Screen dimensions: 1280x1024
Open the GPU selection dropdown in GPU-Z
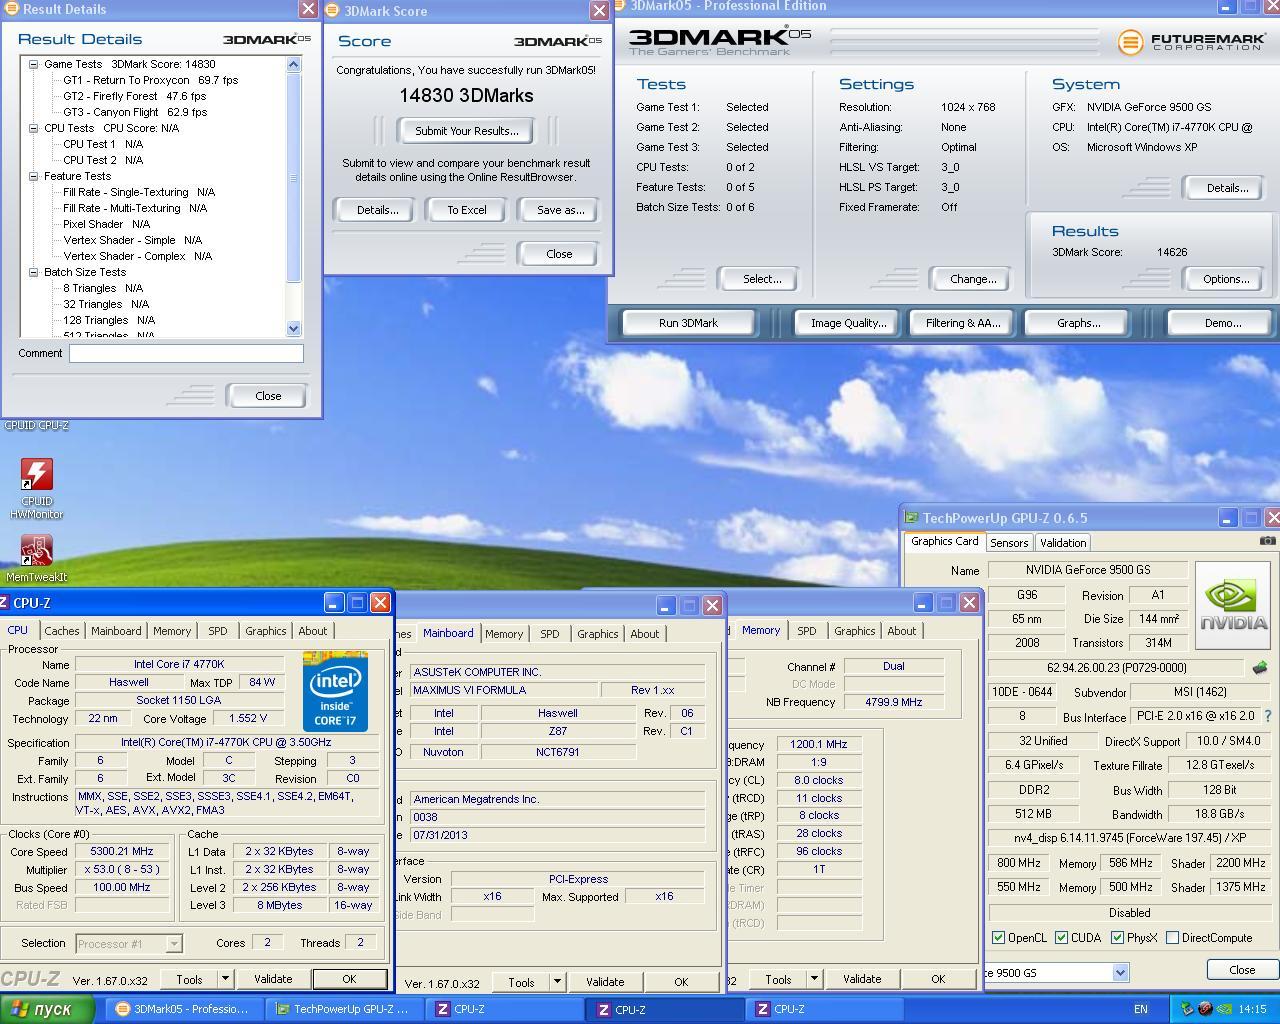(x=1120, y=972)
